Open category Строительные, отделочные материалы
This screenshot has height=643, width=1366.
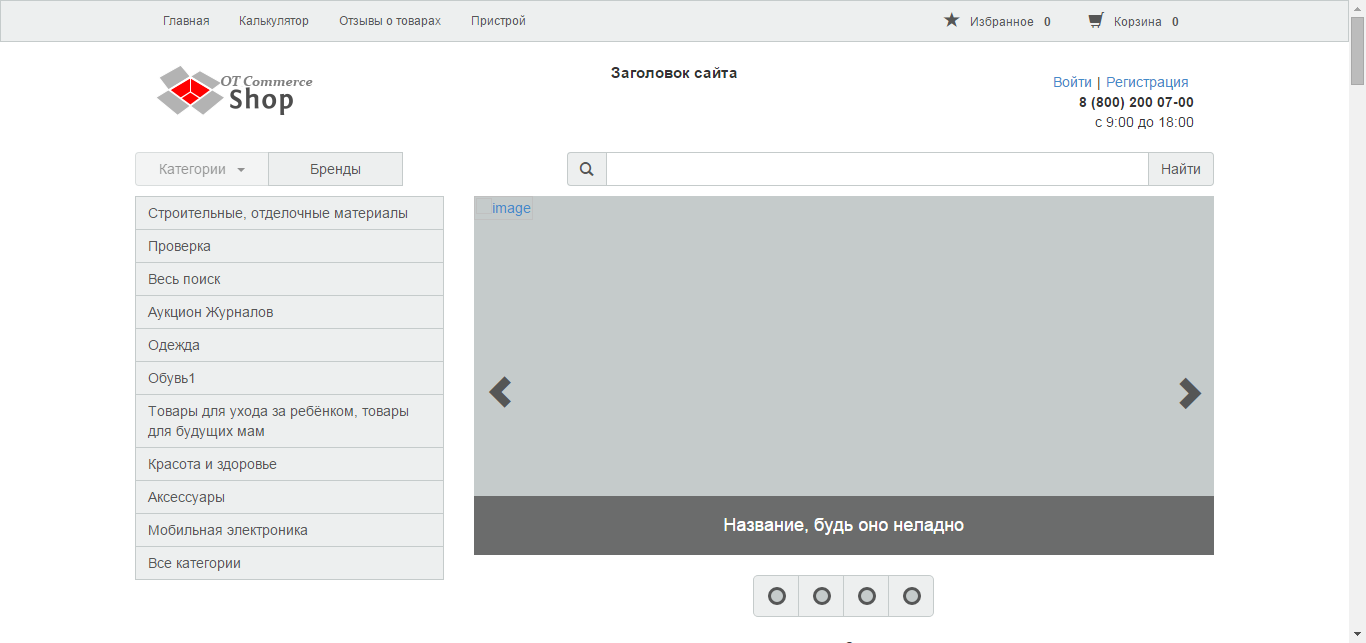[289, 213]
